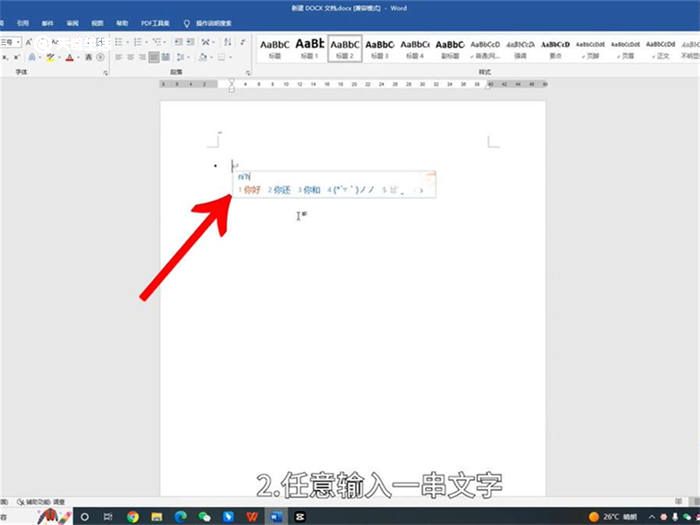Click the line spacing icon
700x525 pixels.
[180, 57]
